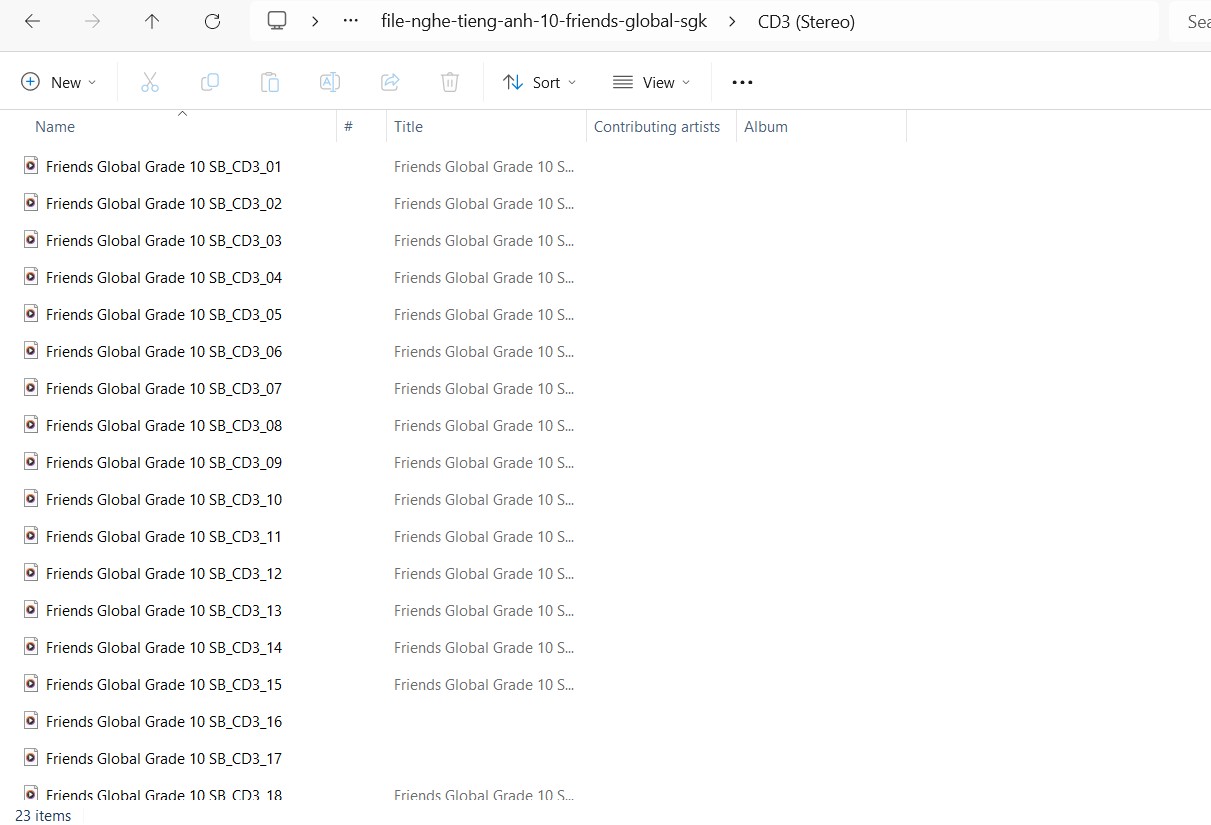
Task: Open the New item menu
Action: click(x=58, y=82)
